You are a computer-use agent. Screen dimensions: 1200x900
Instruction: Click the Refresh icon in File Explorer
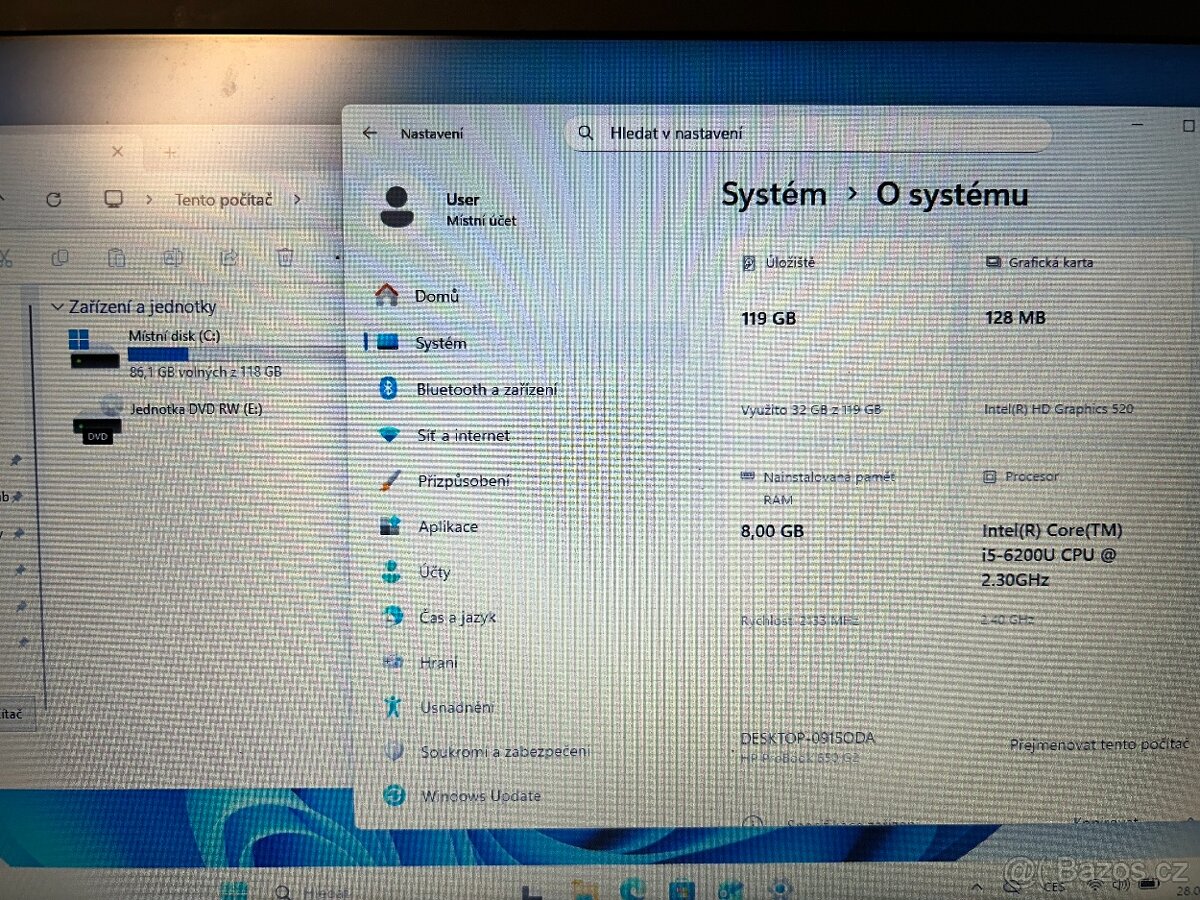(52, 198)
